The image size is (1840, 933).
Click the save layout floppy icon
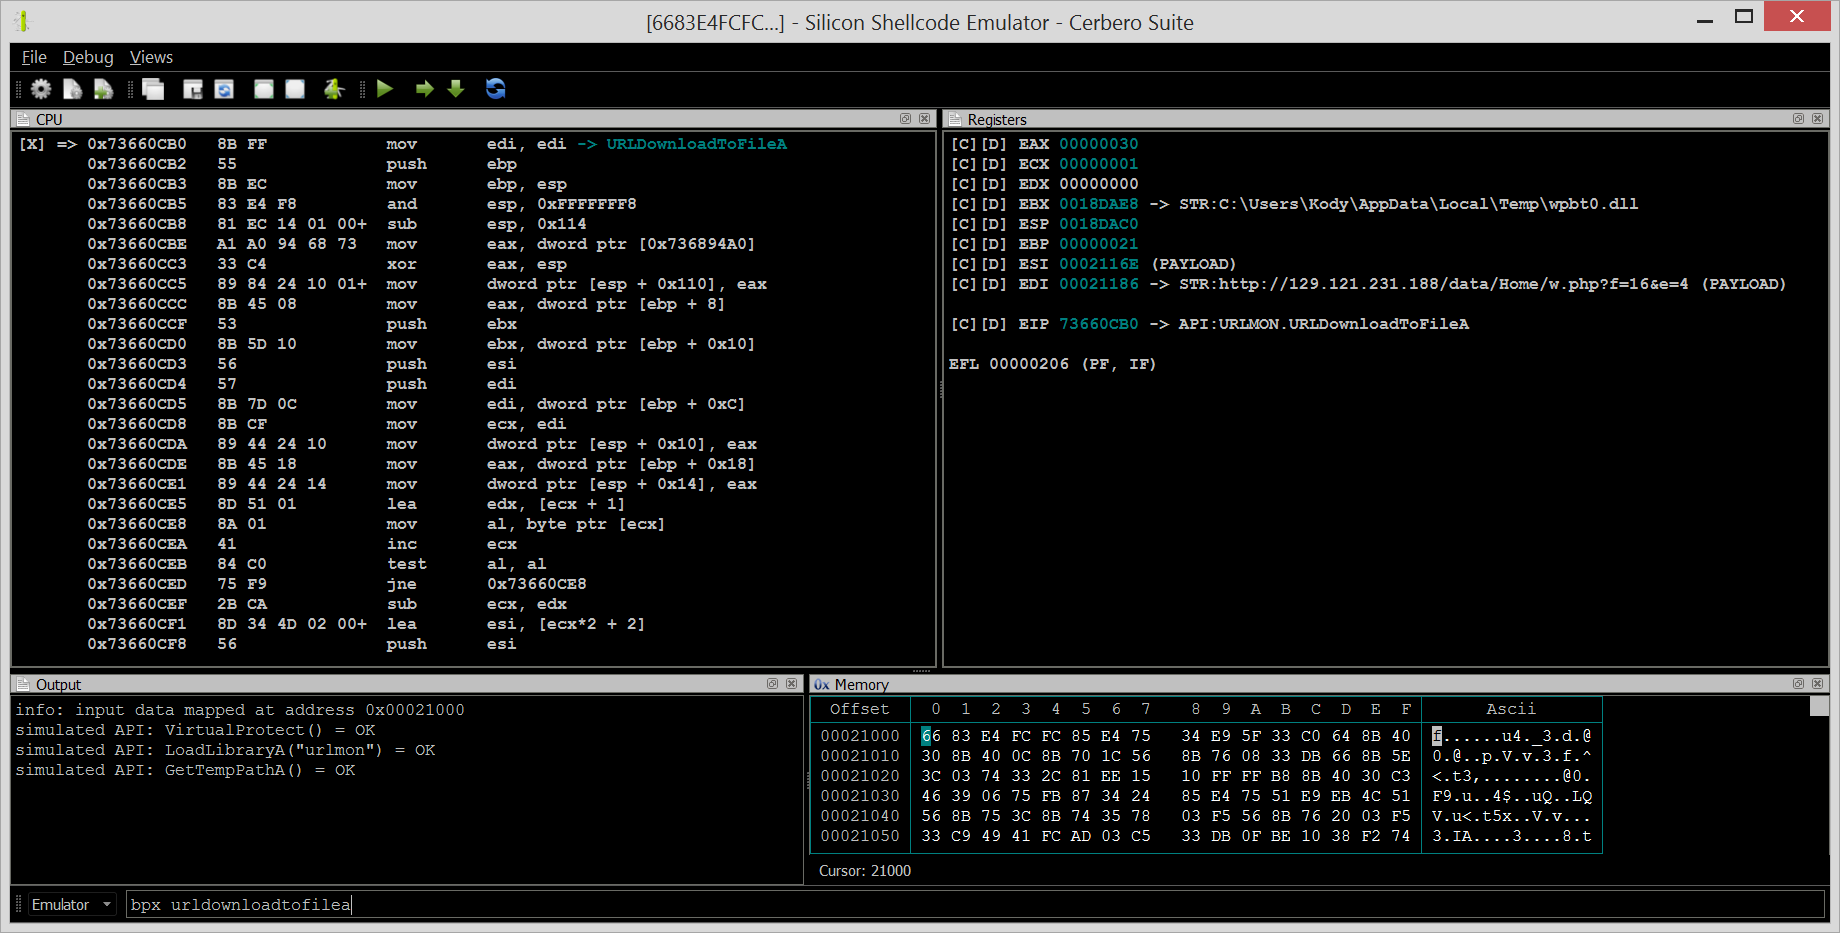click(193, 89)
